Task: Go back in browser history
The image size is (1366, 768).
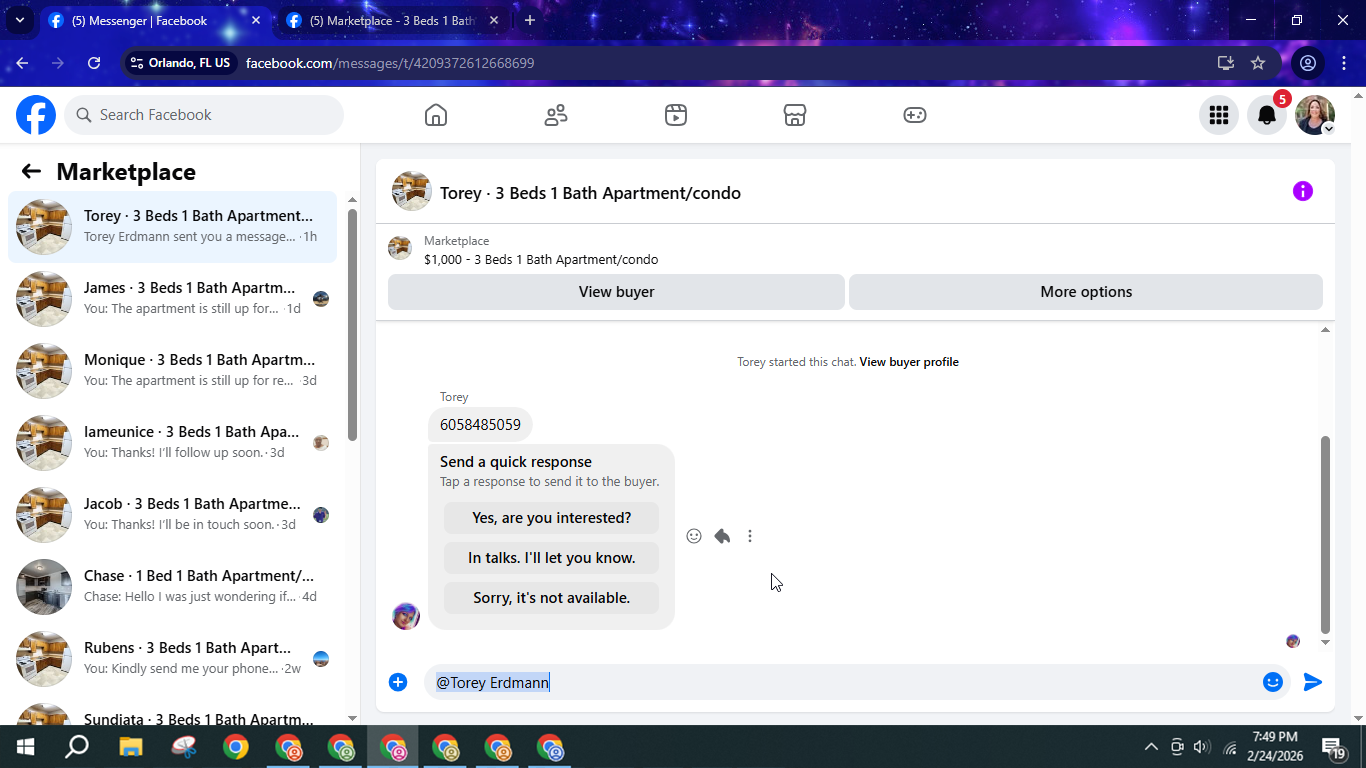Action: (x=22, y=63)
